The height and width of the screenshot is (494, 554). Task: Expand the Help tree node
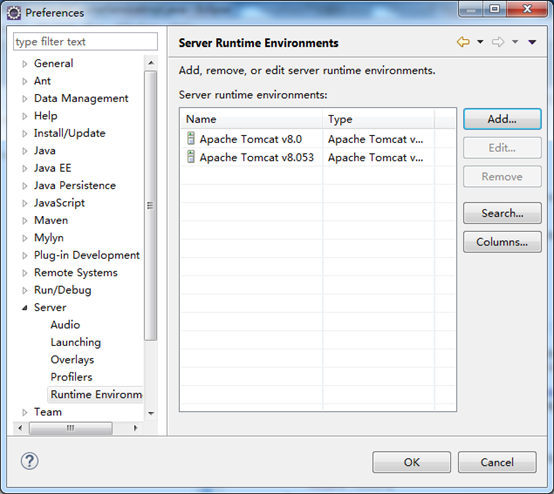(24, 116)
